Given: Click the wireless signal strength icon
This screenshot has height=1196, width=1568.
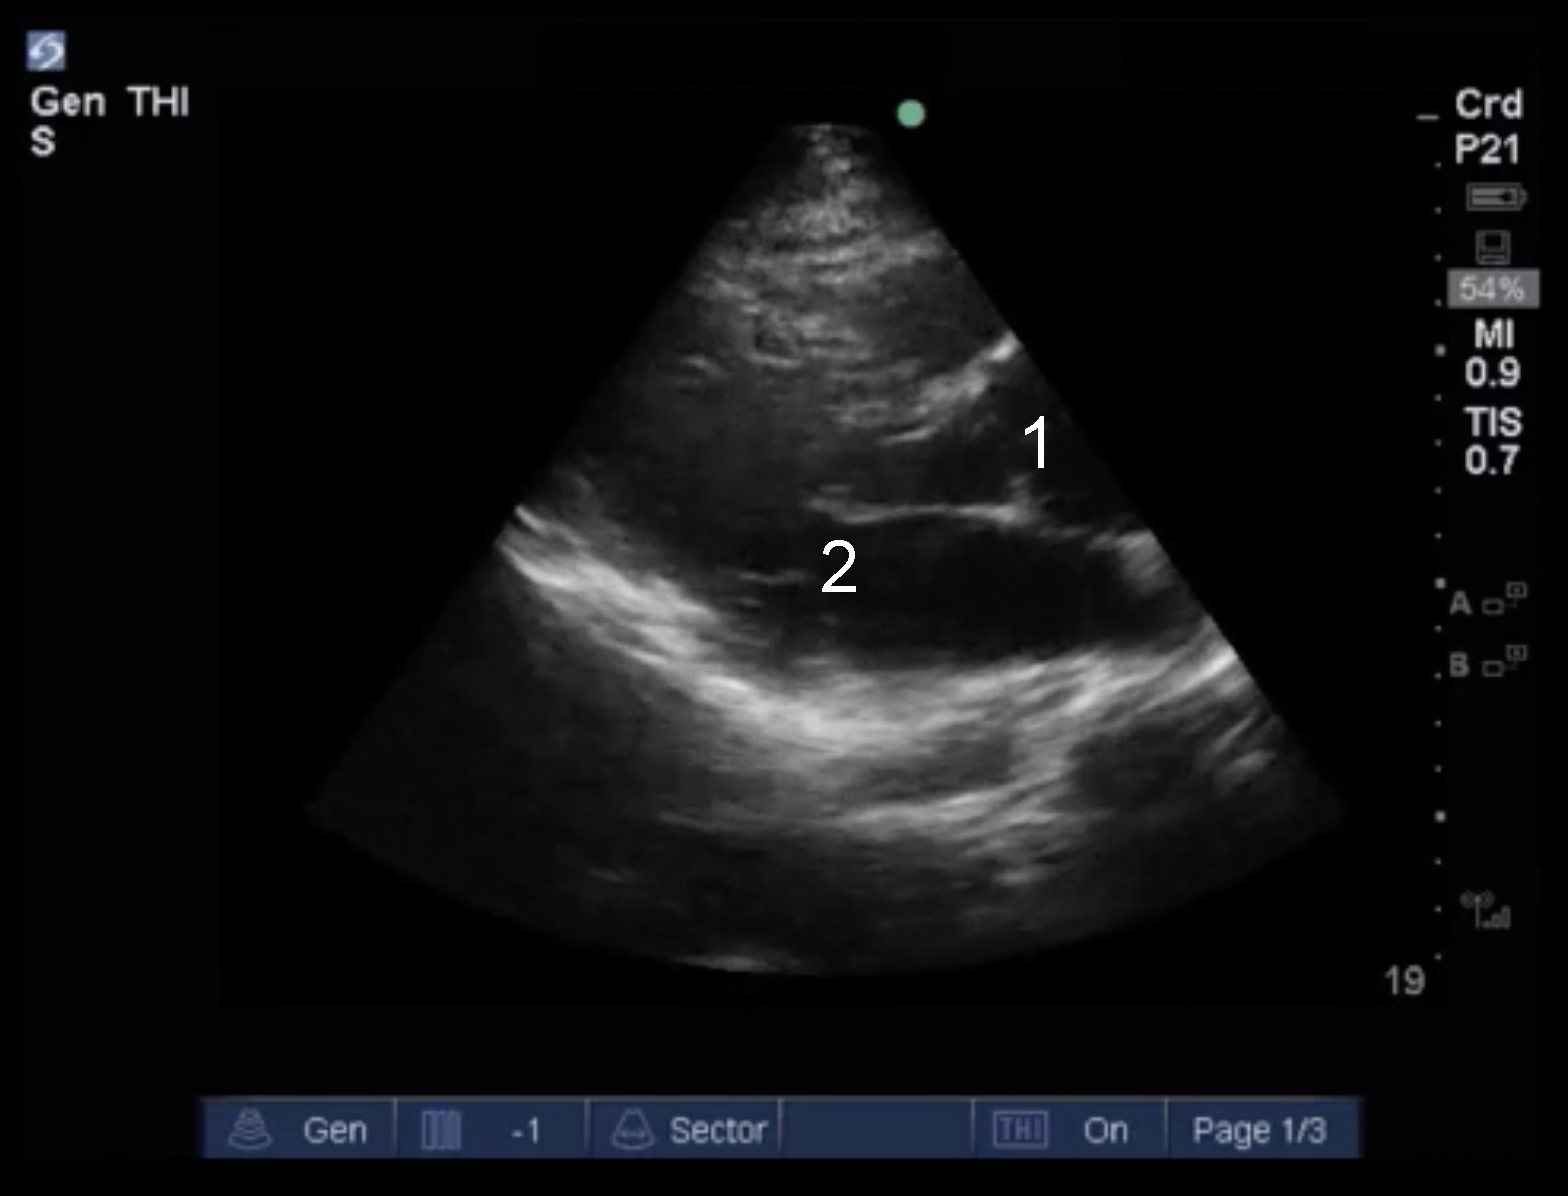Looking at the screenshot, I should [x=1486, y=910].
